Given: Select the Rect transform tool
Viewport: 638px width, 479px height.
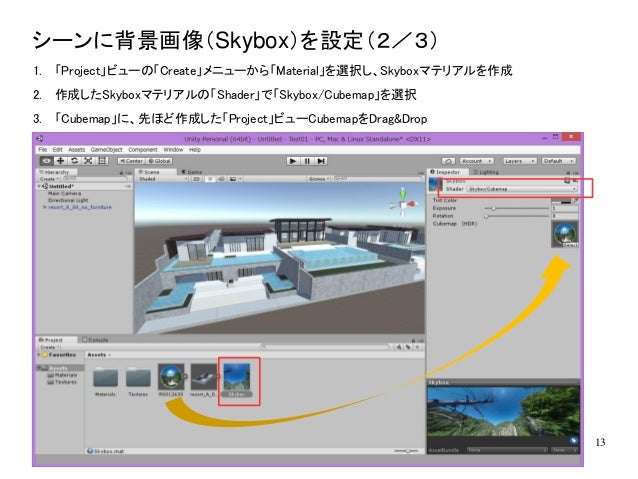Looking at the screenshot, I should pyautogui.click(x=102, y=161).
